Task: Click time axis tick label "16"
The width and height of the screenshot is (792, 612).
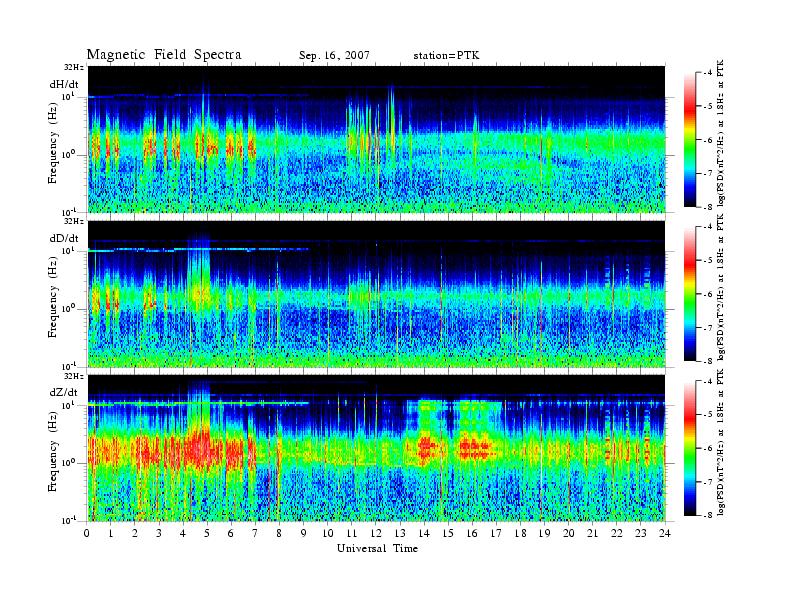Action: pos(472,533)
